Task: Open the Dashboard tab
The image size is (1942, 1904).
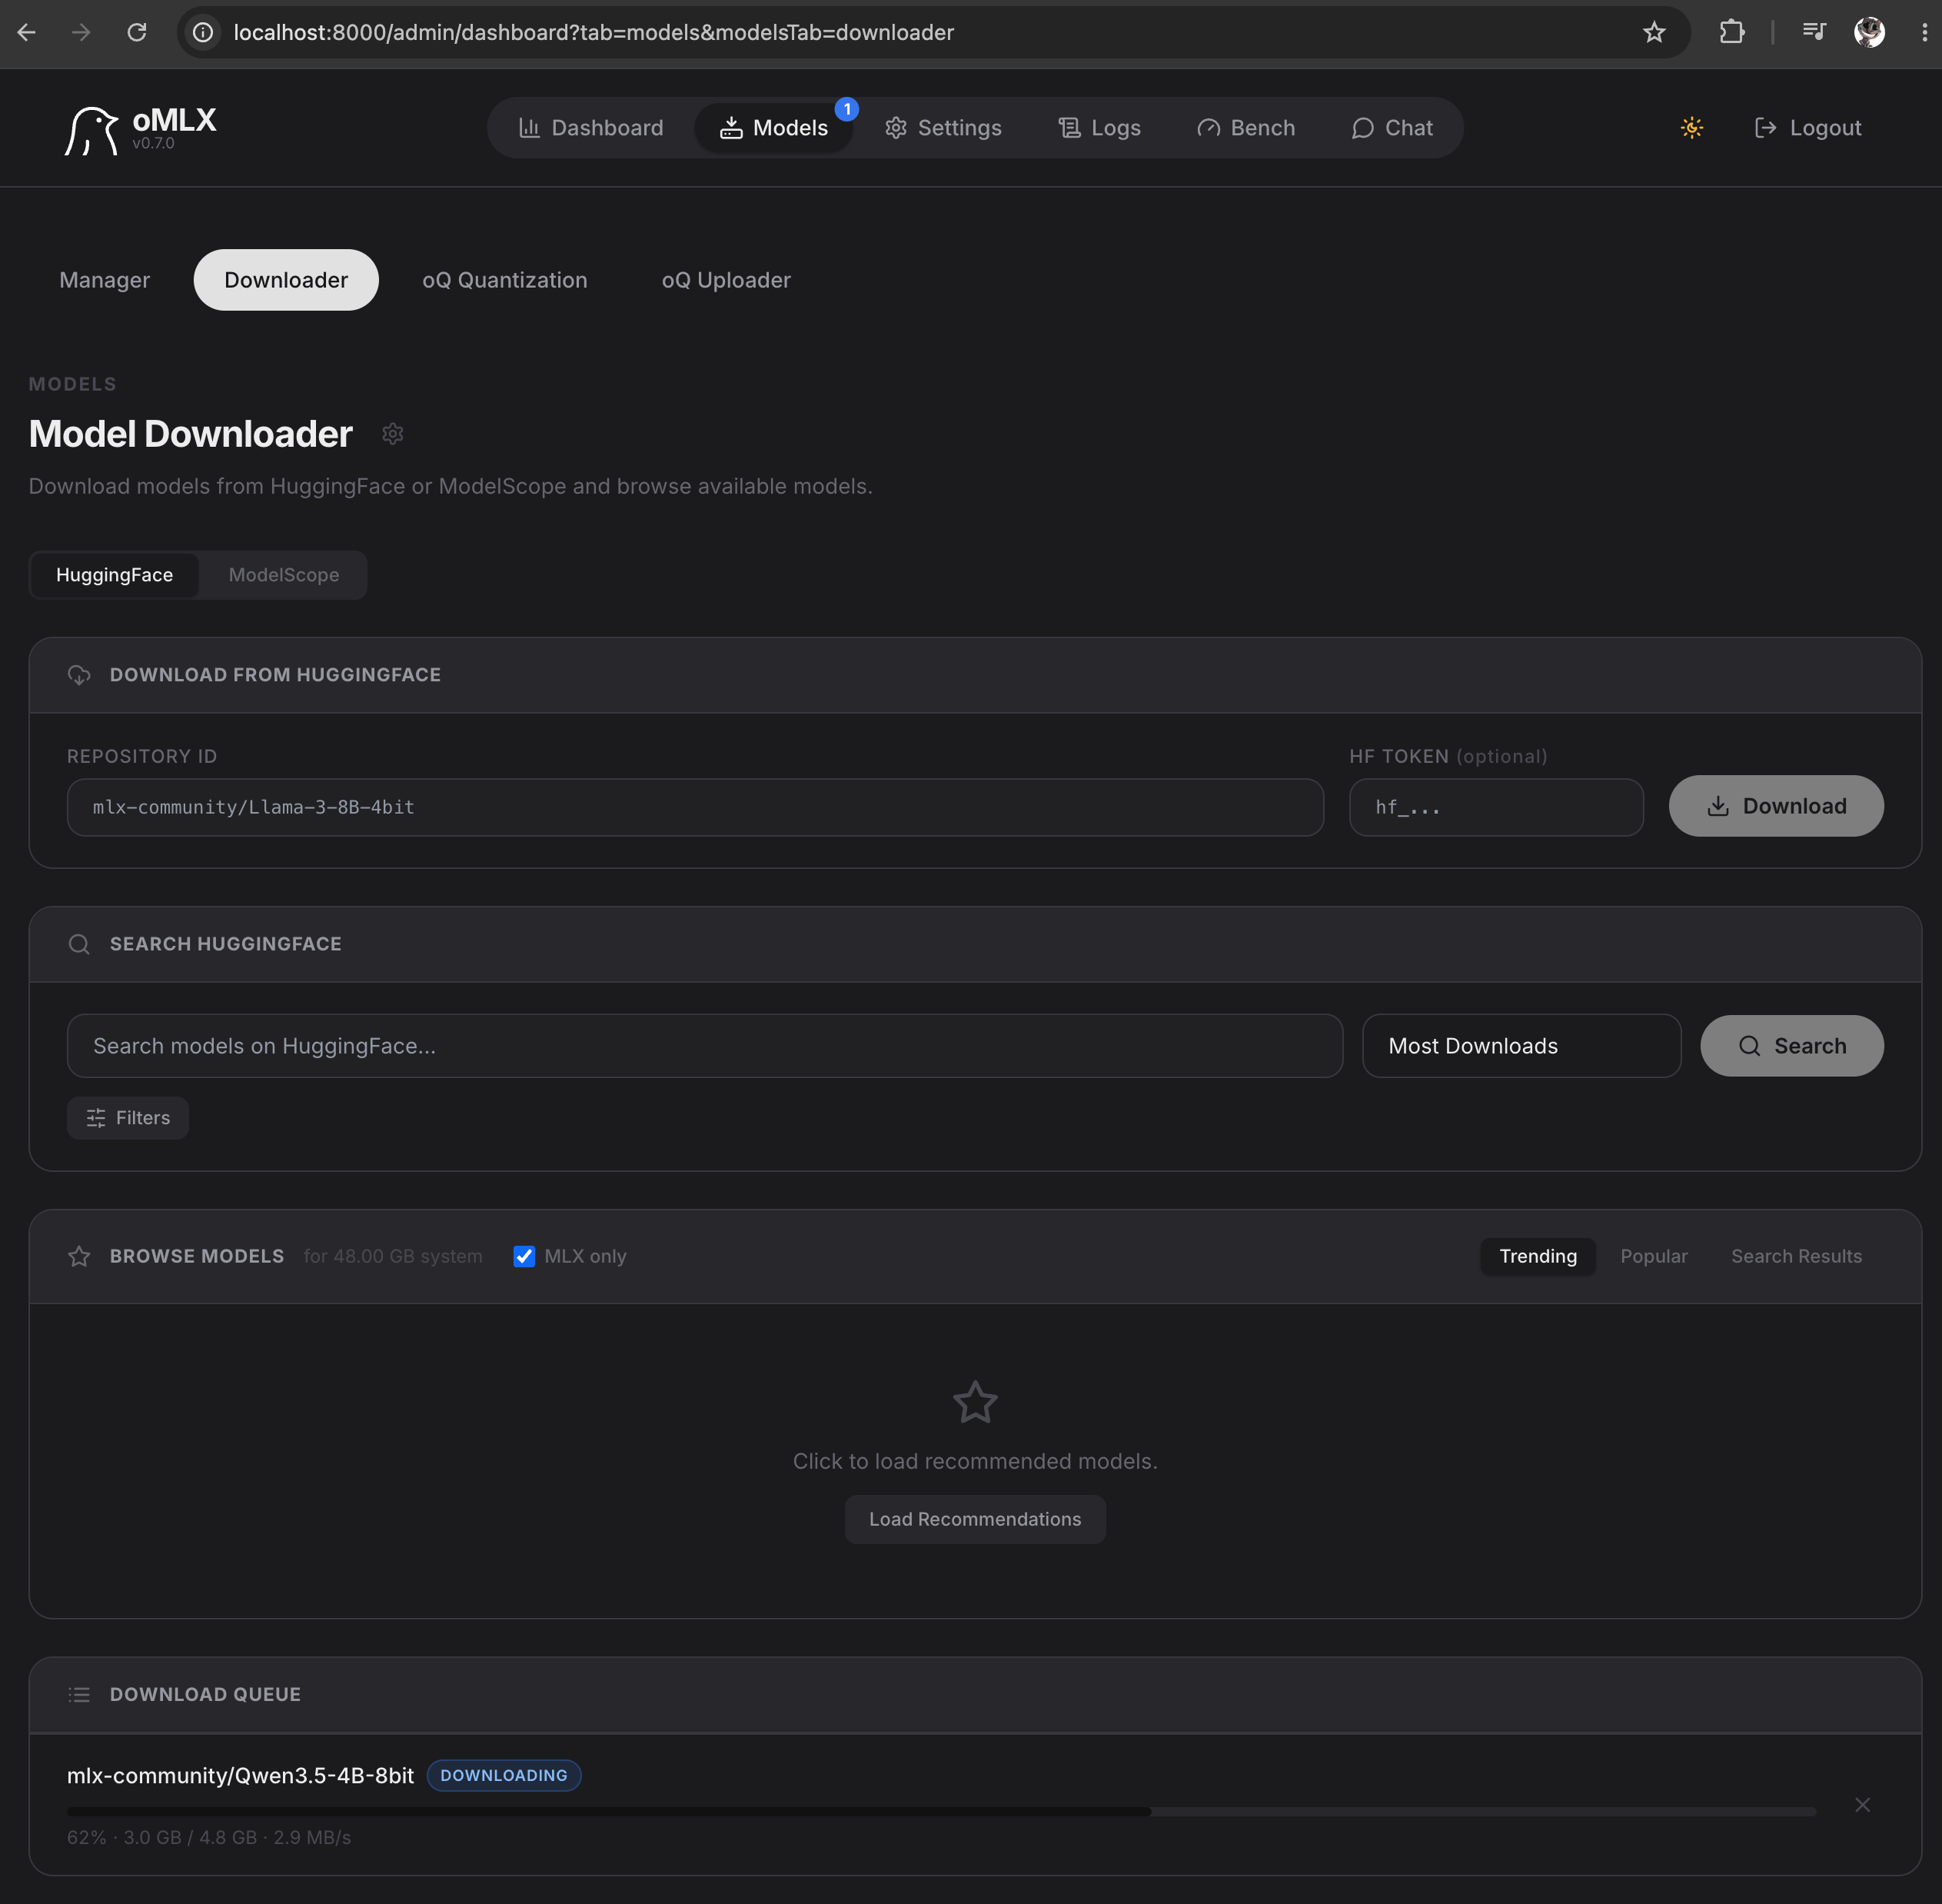Action: point(591,128)
